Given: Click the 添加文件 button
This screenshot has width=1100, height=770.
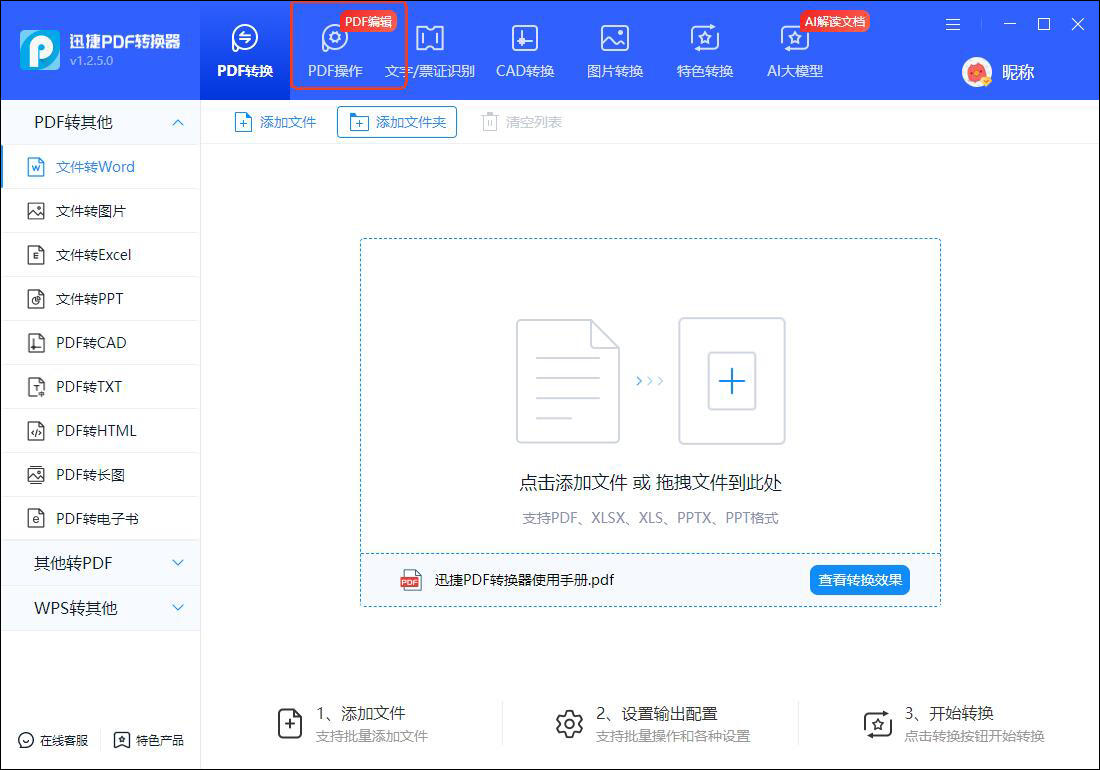Looking at the screenshot, I should 275,122.
